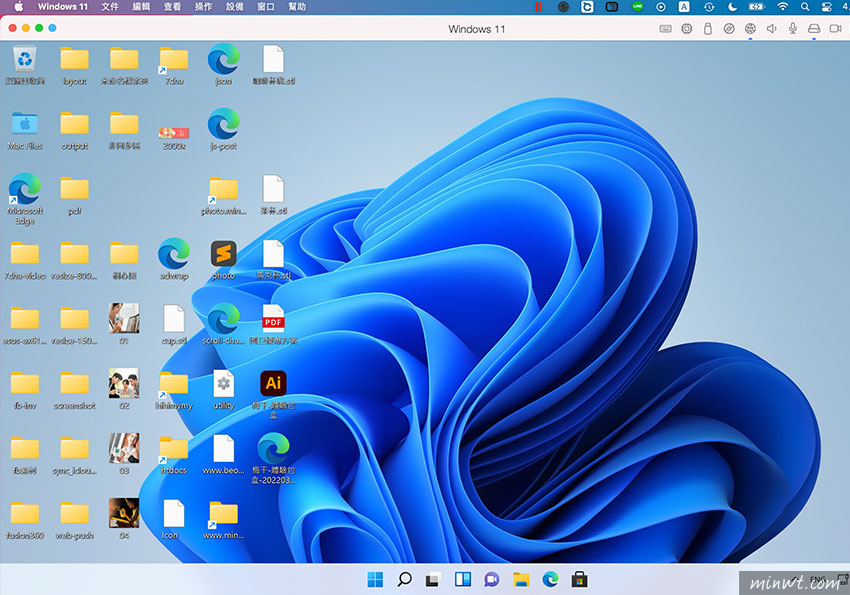Open the Parallels keyboard icon in toolbar
Image resolution: width=850 pixels, height=595 pixels.
click(665, 29)
